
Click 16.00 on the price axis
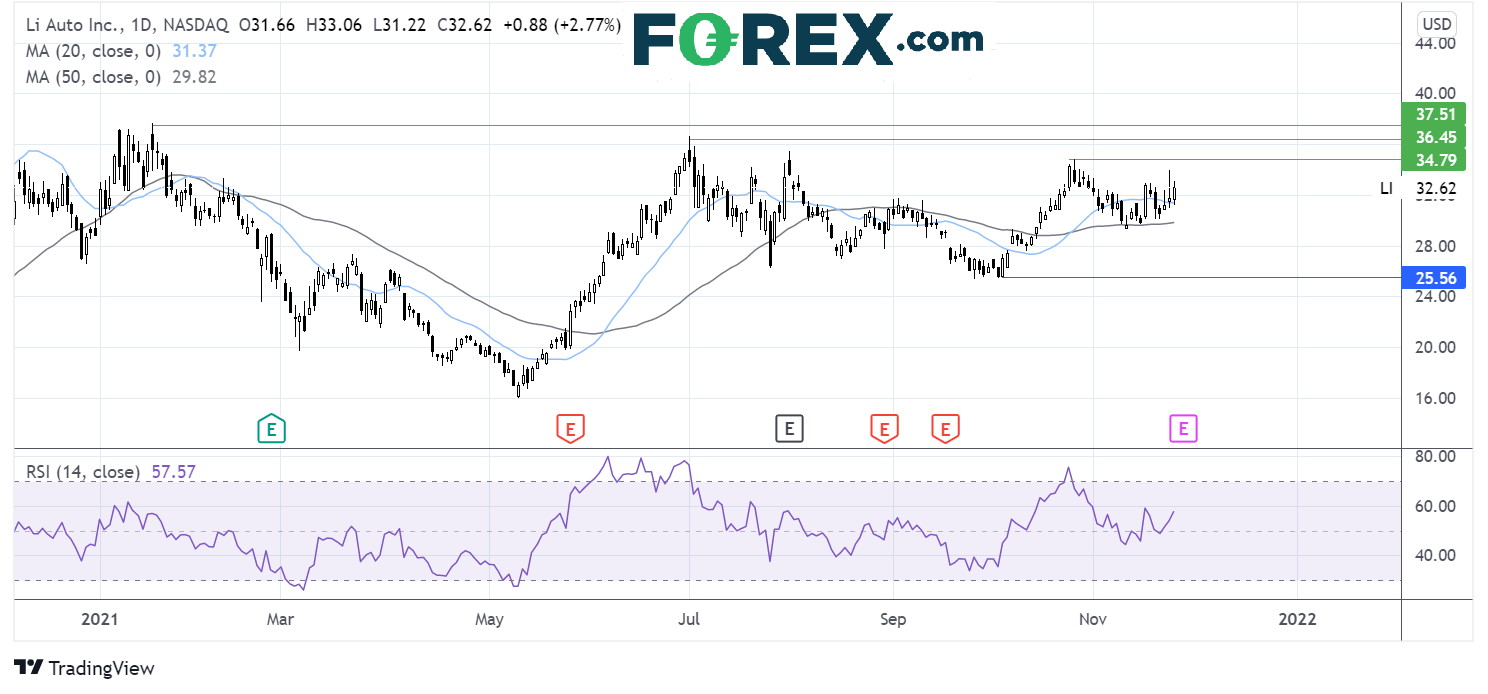point(1435,398)
